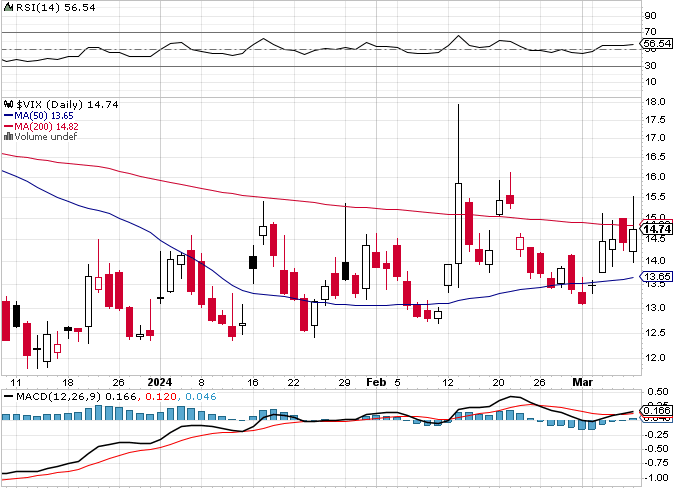
Task: Click the Volume undef legend text
Action: [x=46, y=137]
